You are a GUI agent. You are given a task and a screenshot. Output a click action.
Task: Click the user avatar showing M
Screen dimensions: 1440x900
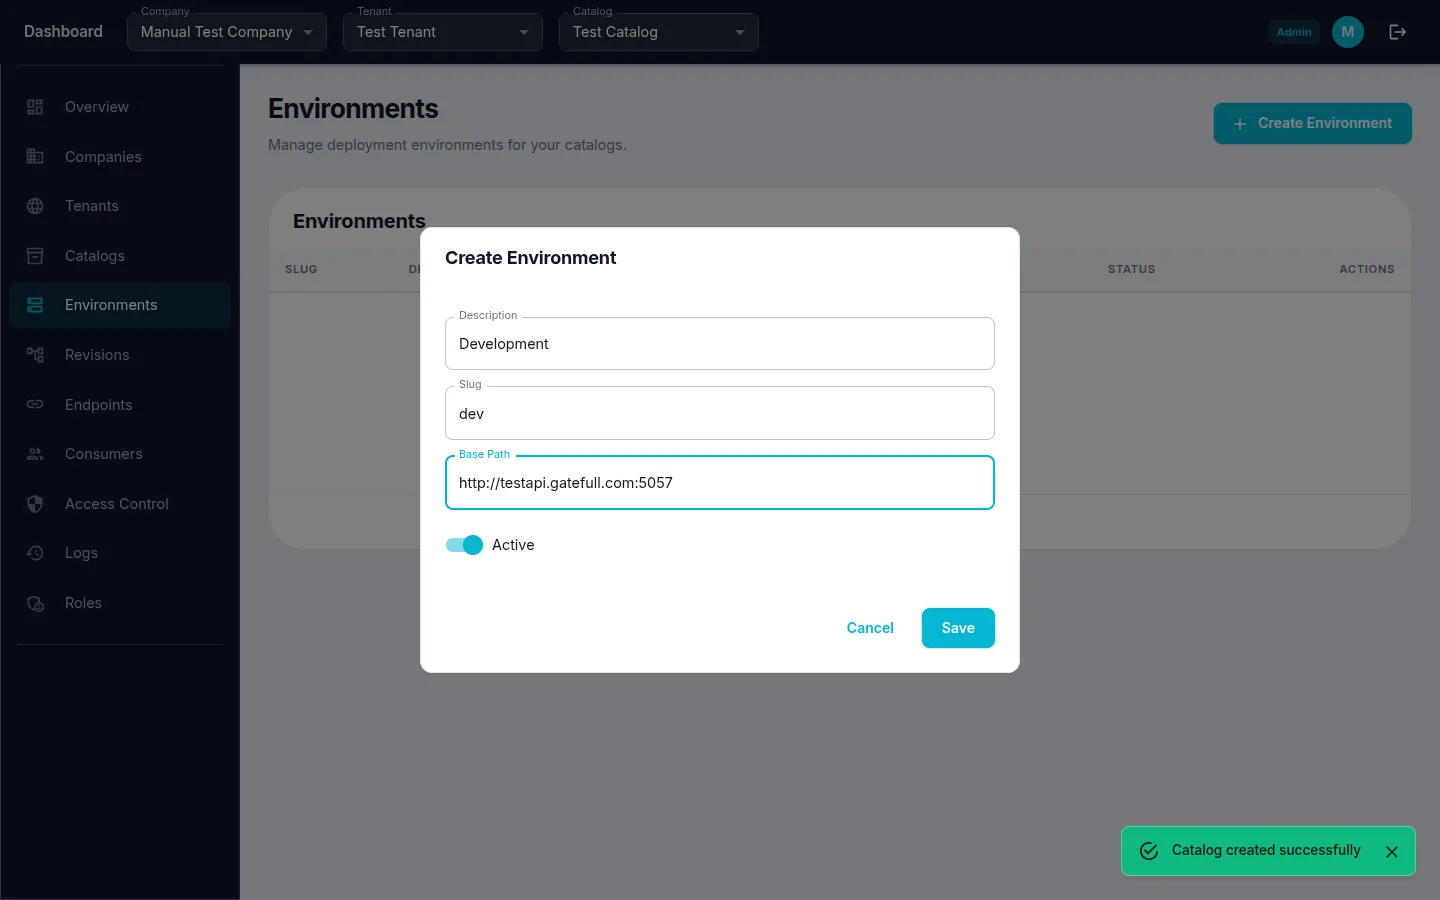click(1347, 31)
